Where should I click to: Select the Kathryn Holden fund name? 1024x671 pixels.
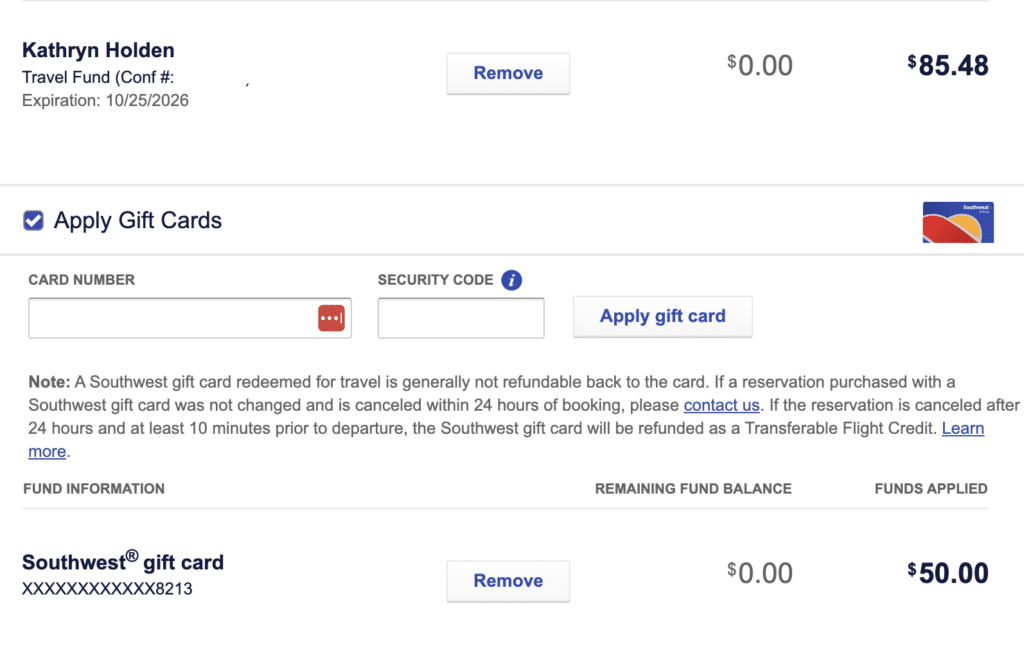click(x=98, y=50)
